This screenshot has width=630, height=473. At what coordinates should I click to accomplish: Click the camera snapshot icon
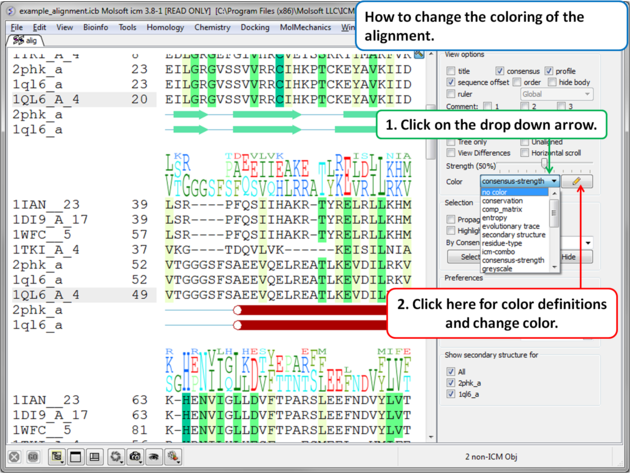[136, 457]
